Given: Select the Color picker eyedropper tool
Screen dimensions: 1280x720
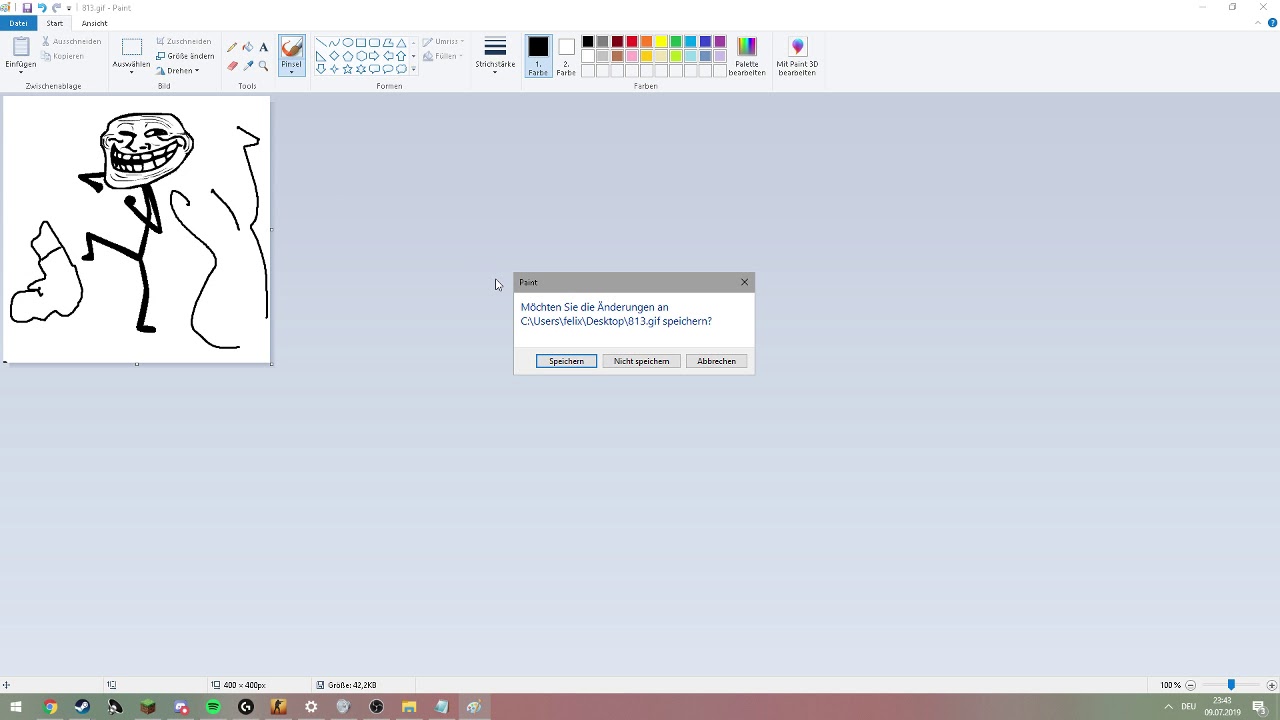Looking at the screenshot, I should 248,66.
